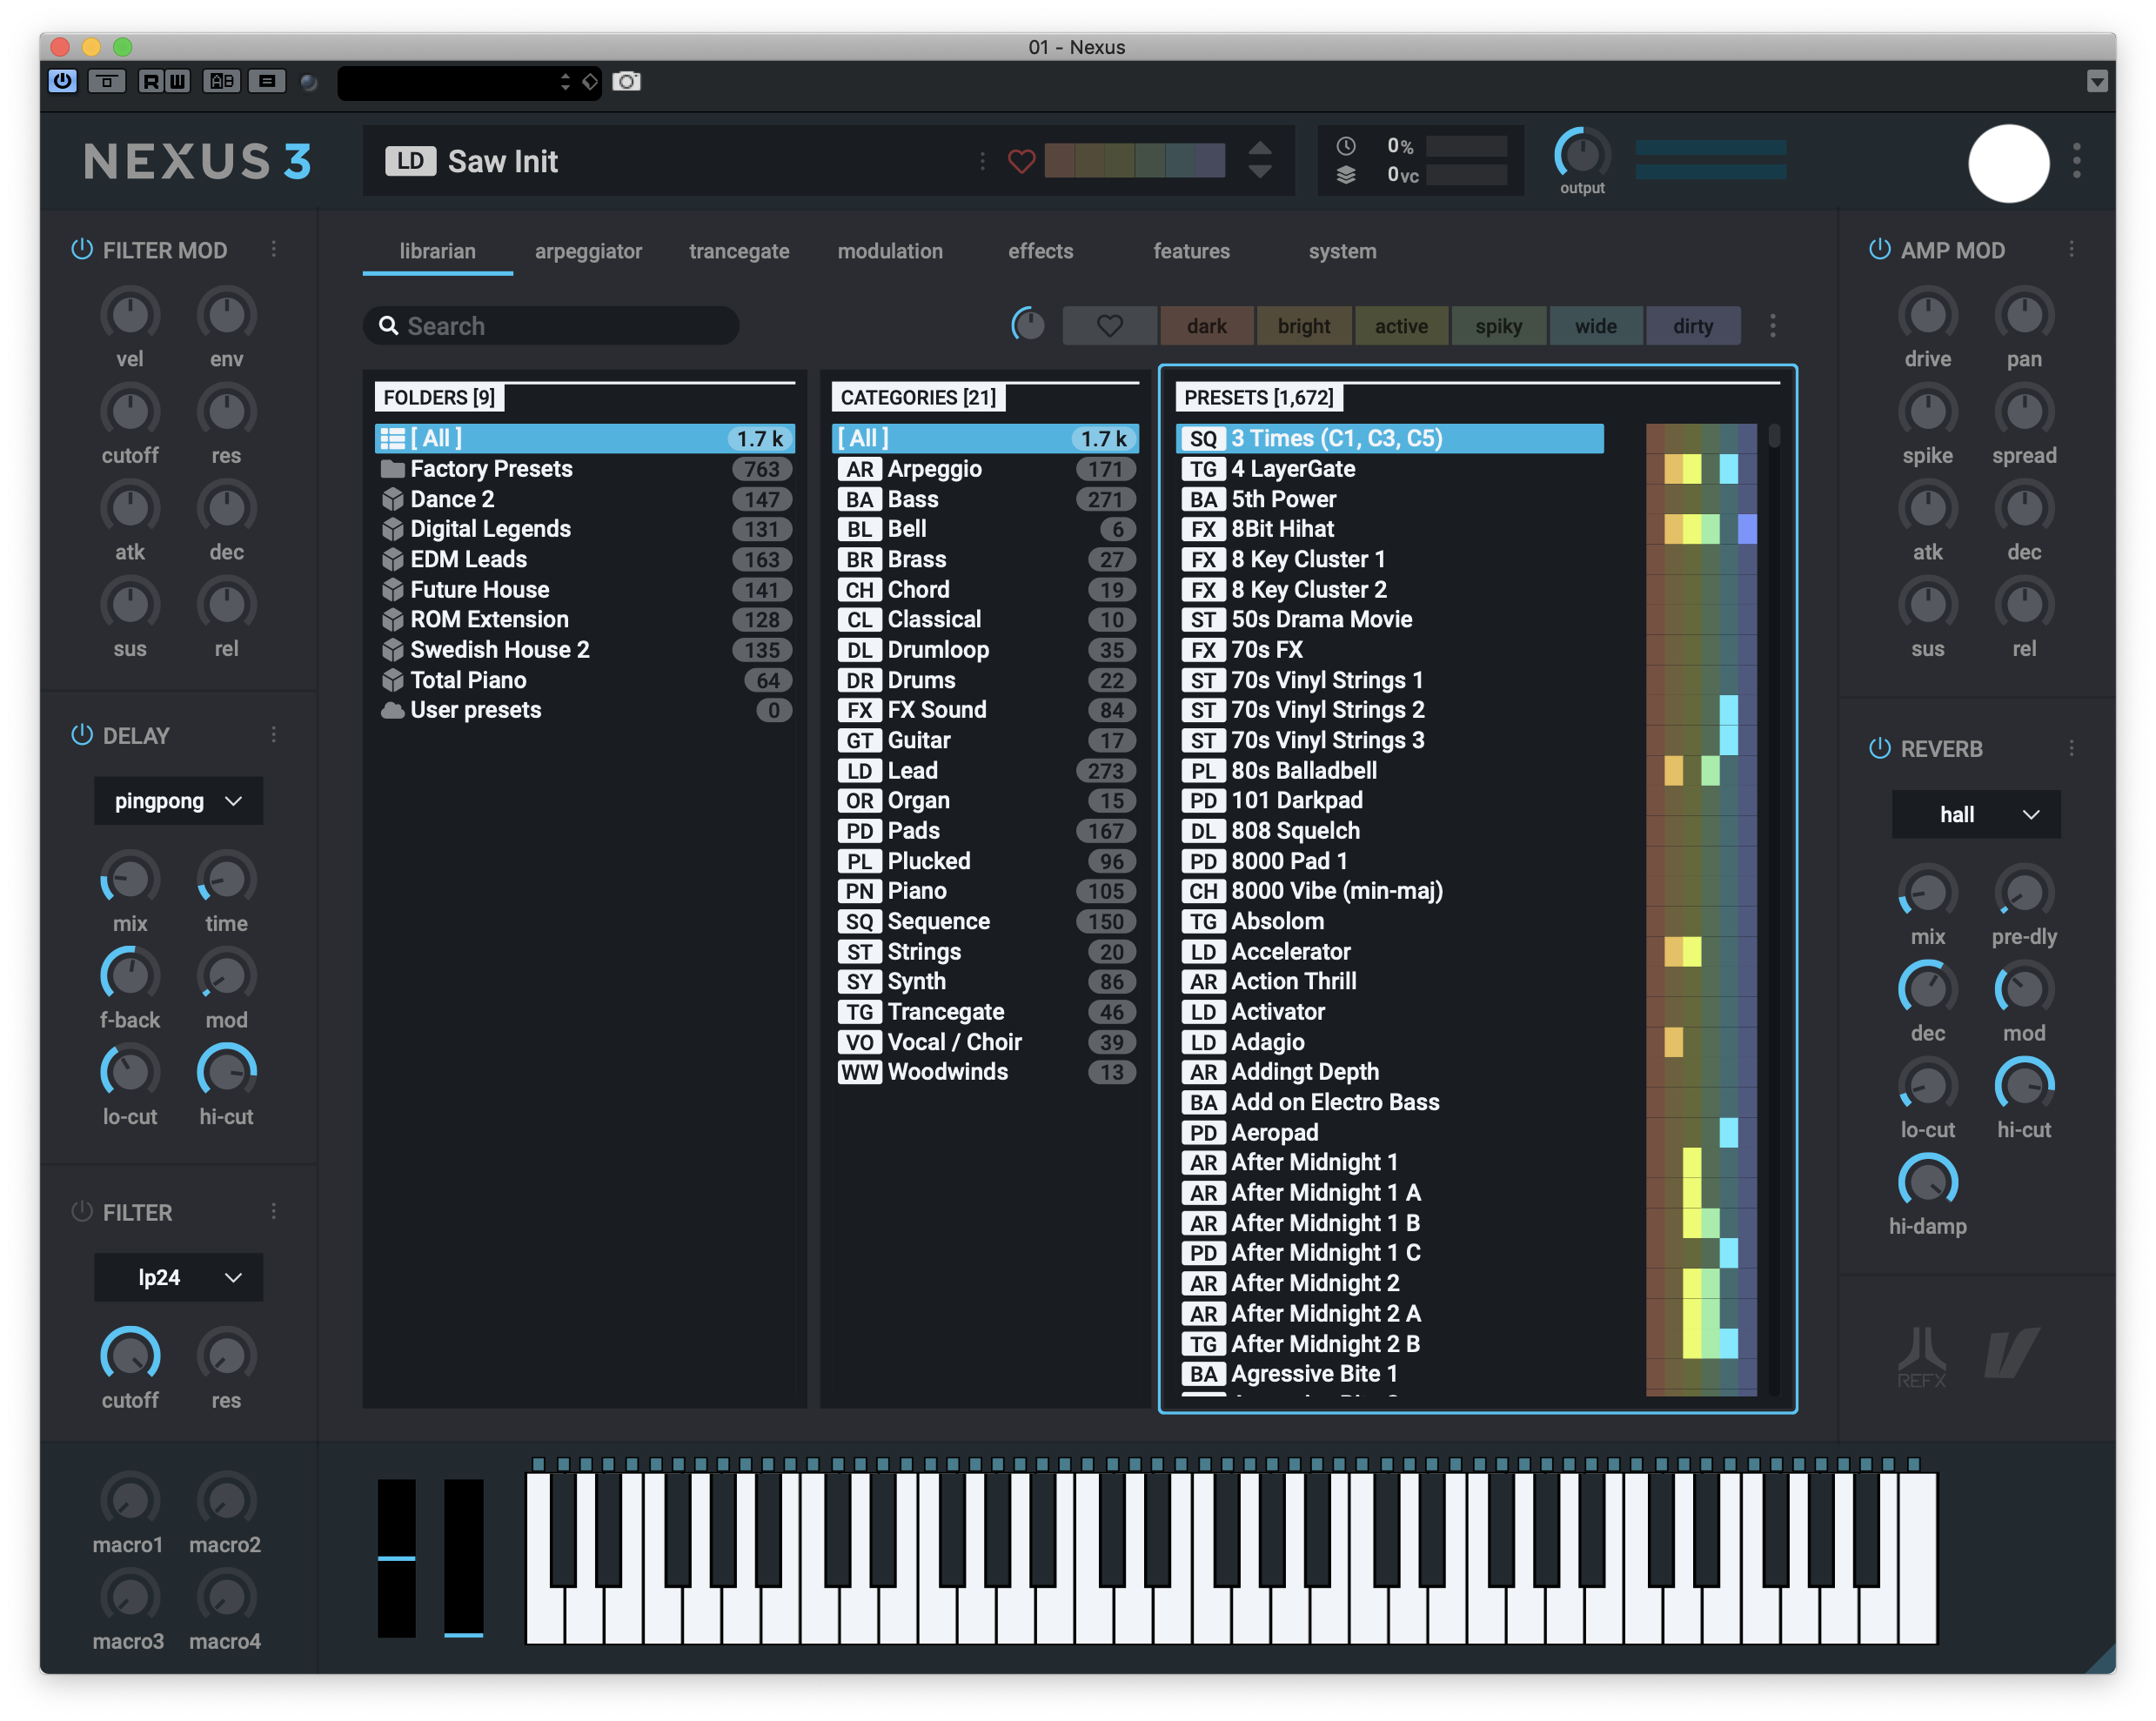Filter presets by the dark tag

tap(1206, 326)
